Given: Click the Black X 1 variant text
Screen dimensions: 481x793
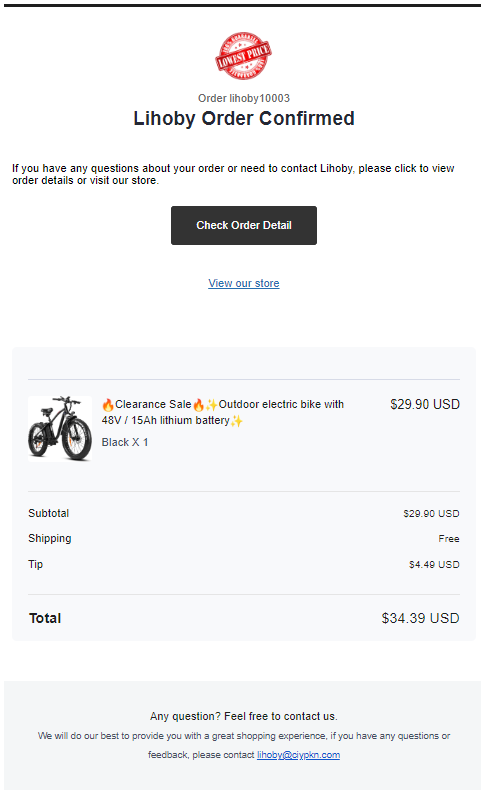Looking at the screenshot, I should 125,442.
